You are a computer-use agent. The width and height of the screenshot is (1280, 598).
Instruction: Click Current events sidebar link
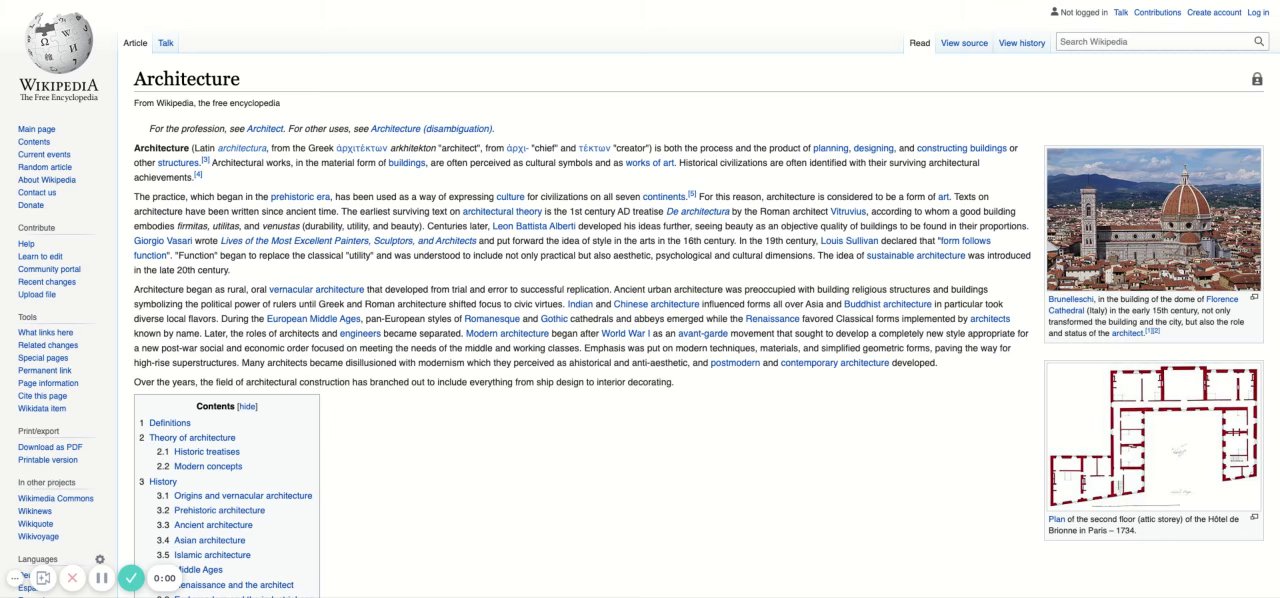pyautogui.click(x=44, y=154)
